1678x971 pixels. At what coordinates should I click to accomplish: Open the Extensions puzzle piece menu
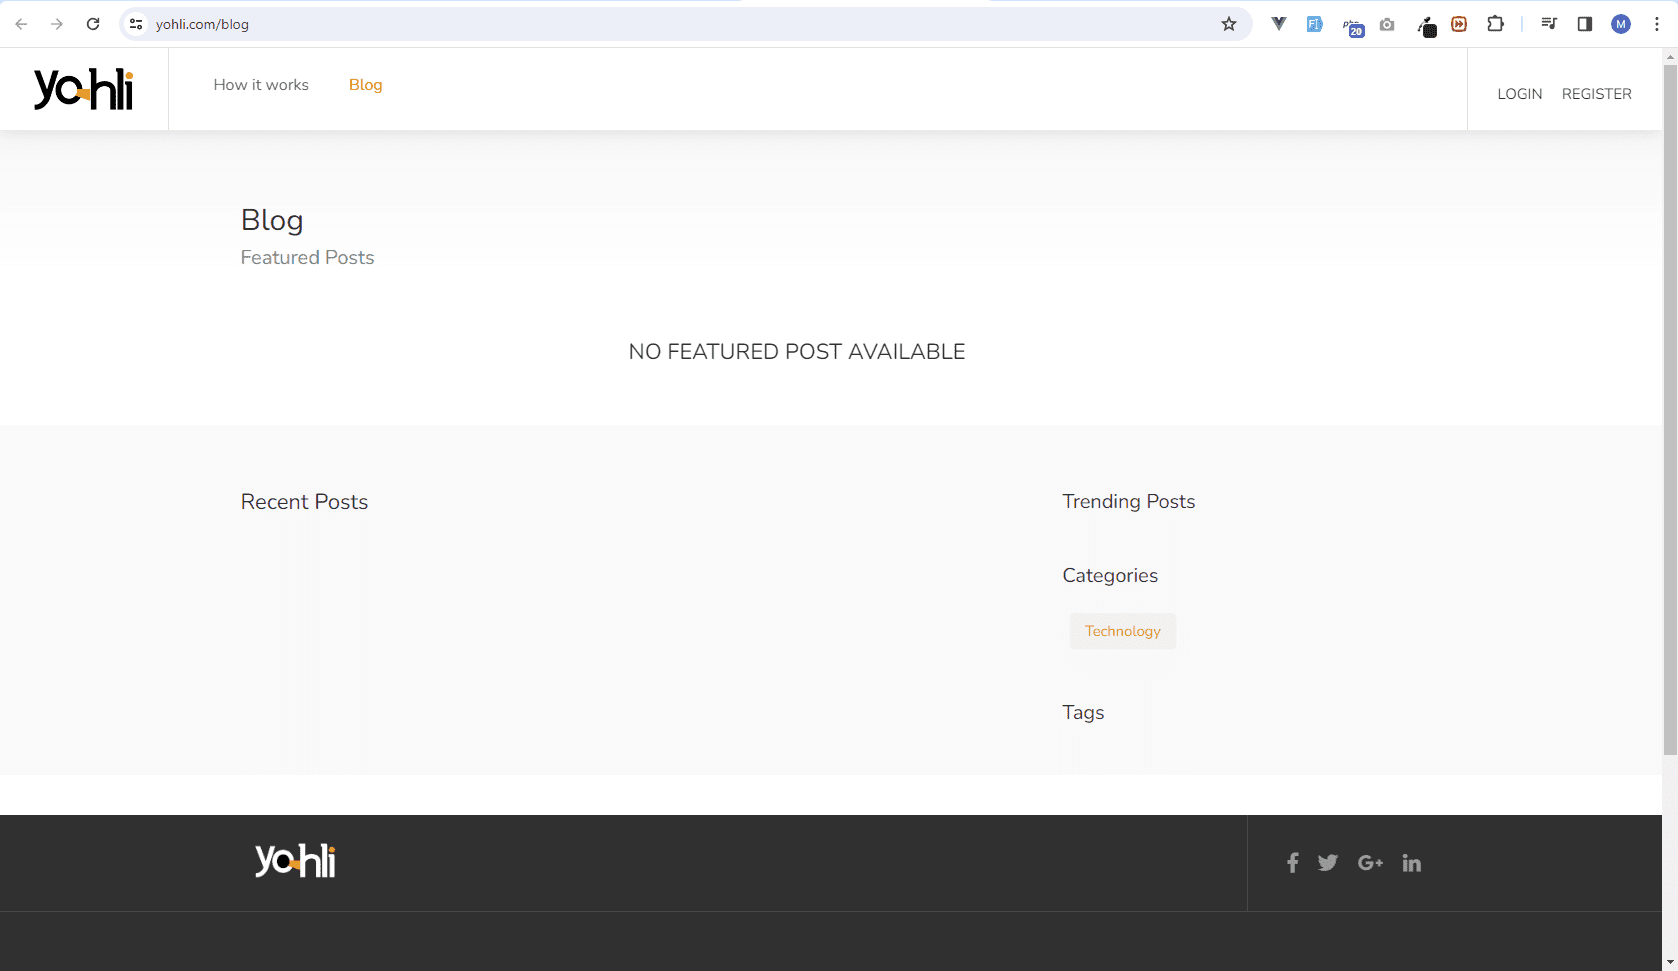click(1495, 24)
